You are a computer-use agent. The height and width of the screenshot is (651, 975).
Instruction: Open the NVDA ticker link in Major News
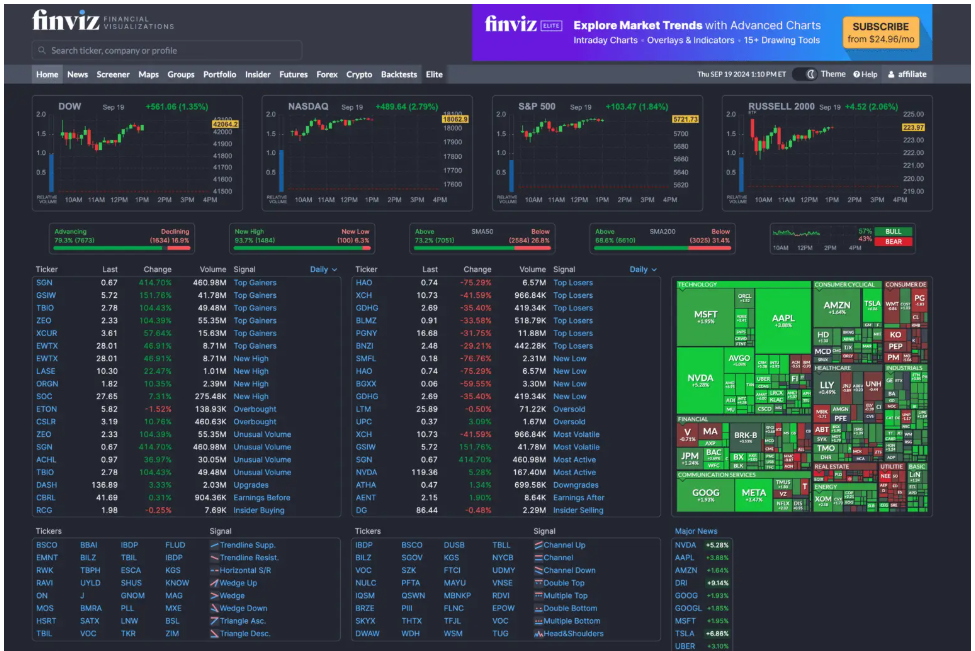pyautogui.click(x=685, y=545)
